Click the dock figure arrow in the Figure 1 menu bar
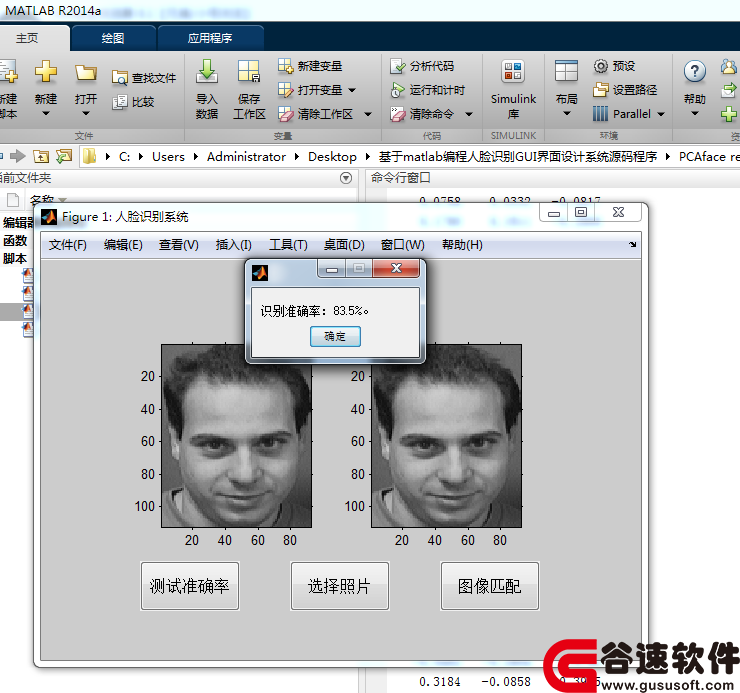740x693 pixels. click(x=632, y=245)
